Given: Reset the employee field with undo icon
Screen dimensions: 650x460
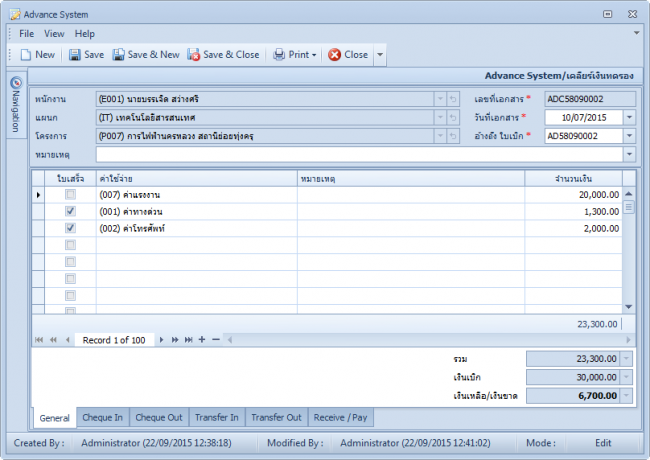Looking at the screenshot, I should pos(453,99).
